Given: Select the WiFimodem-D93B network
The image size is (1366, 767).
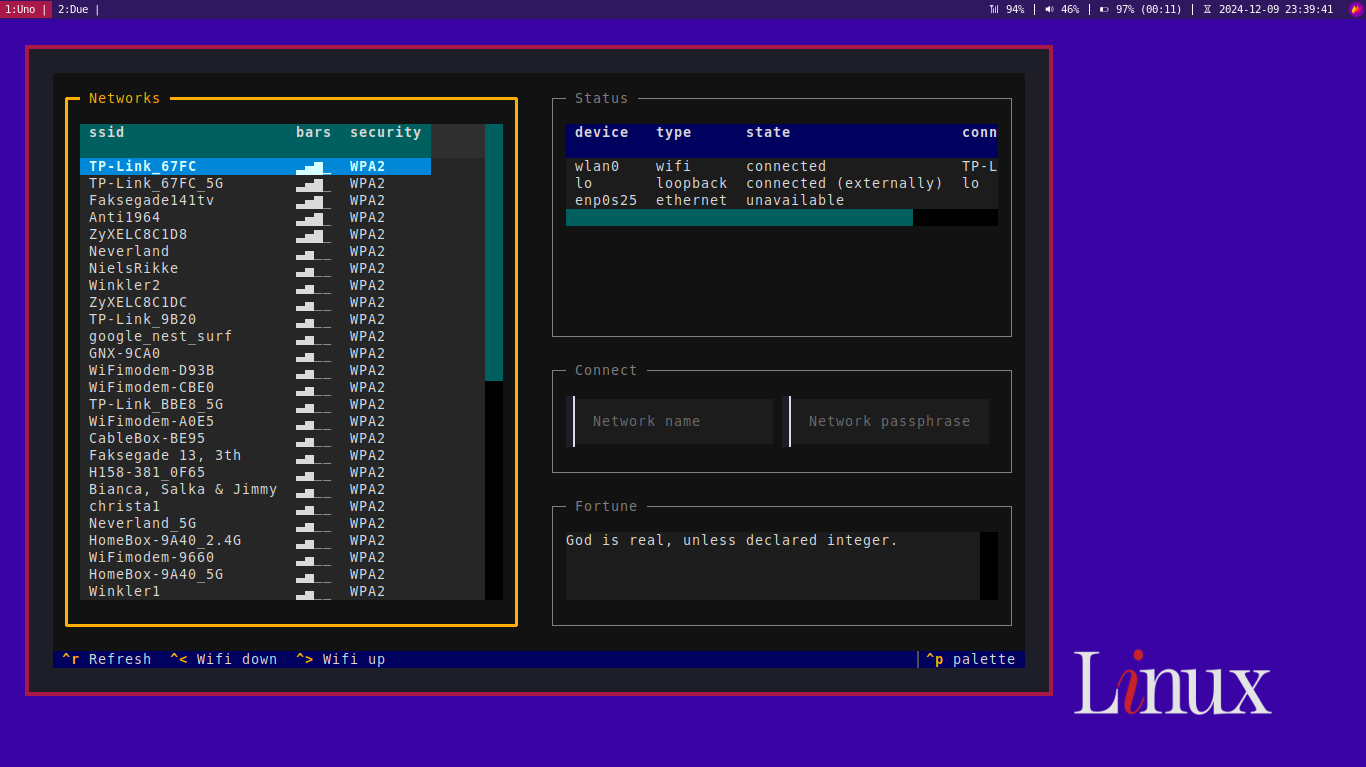Looking at the screenshot, I should pos(256,370).
